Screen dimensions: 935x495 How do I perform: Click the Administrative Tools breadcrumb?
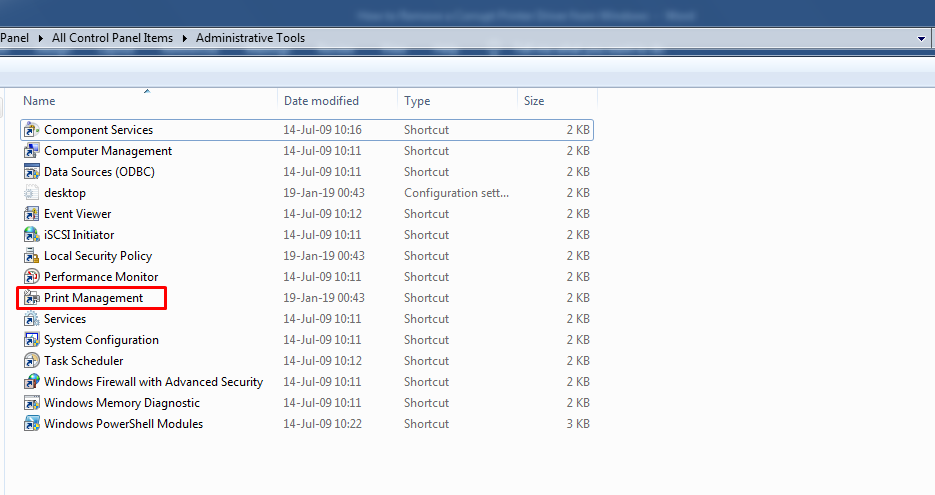250,38
